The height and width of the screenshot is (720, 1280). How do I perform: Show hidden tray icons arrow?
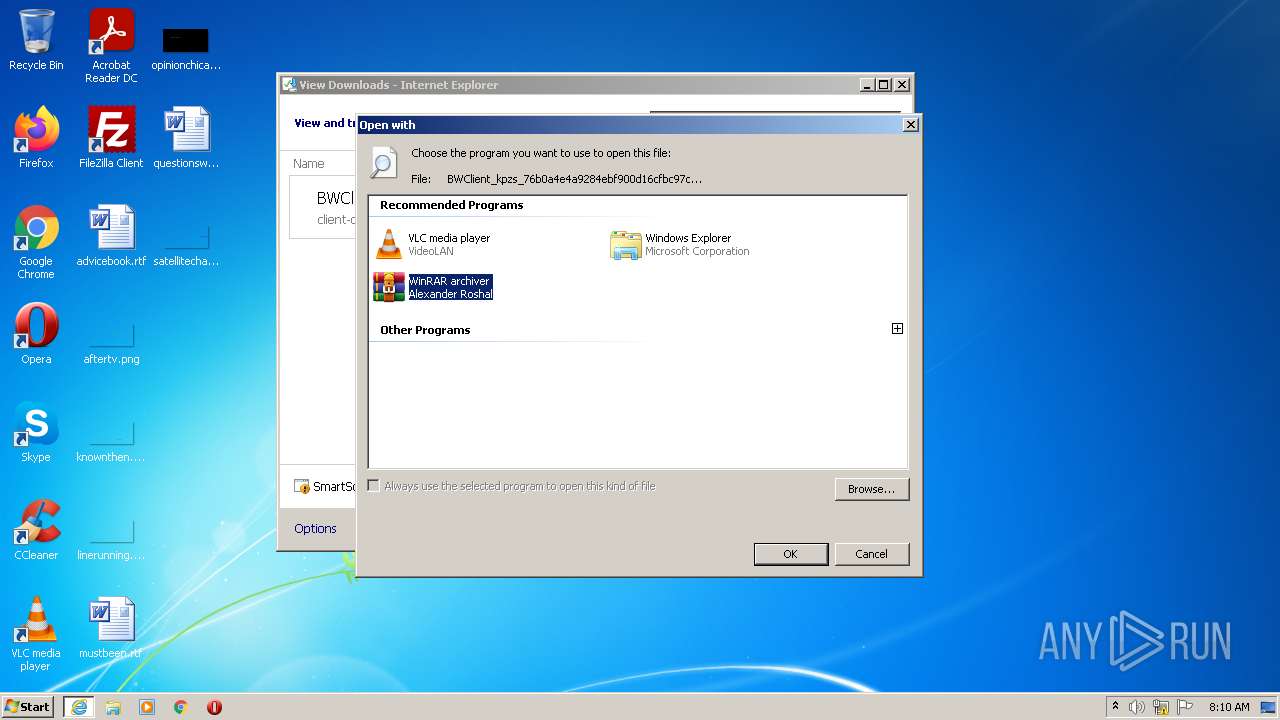click(x=1115, y=707)
